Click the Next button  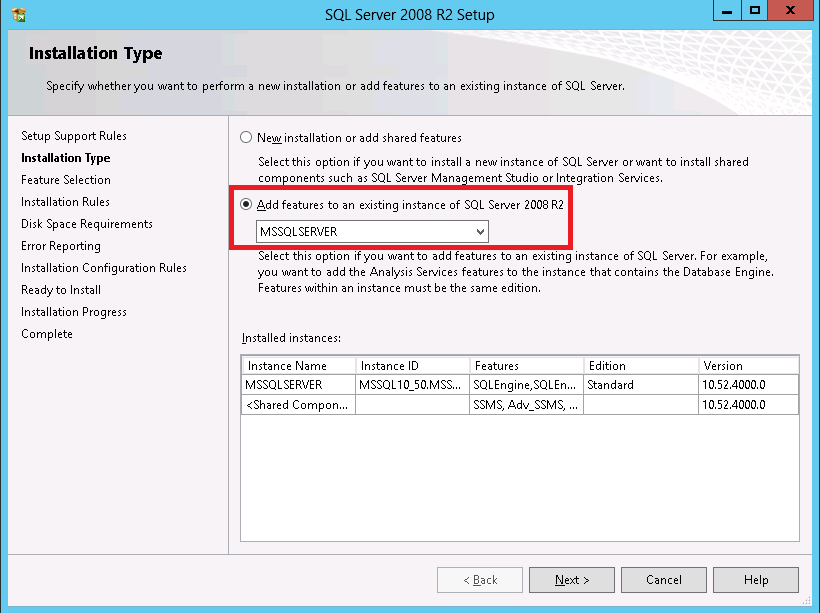(x=572, y=580)
